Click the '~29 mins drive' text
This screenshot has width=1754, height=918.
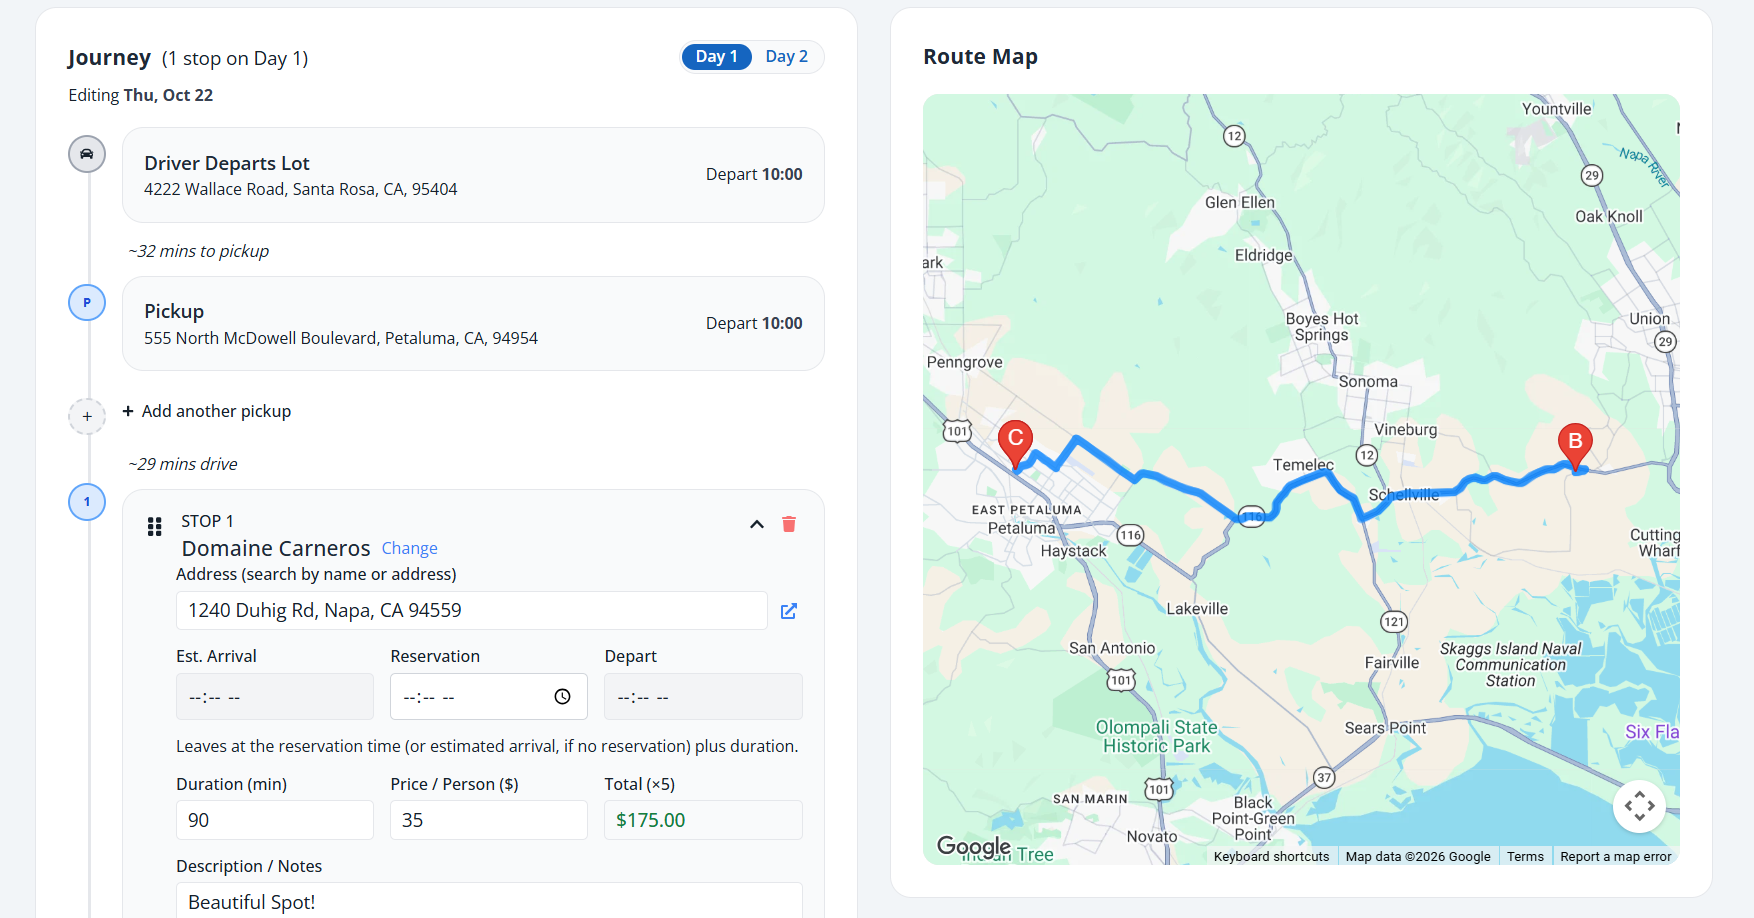click(x=183, y=464)
